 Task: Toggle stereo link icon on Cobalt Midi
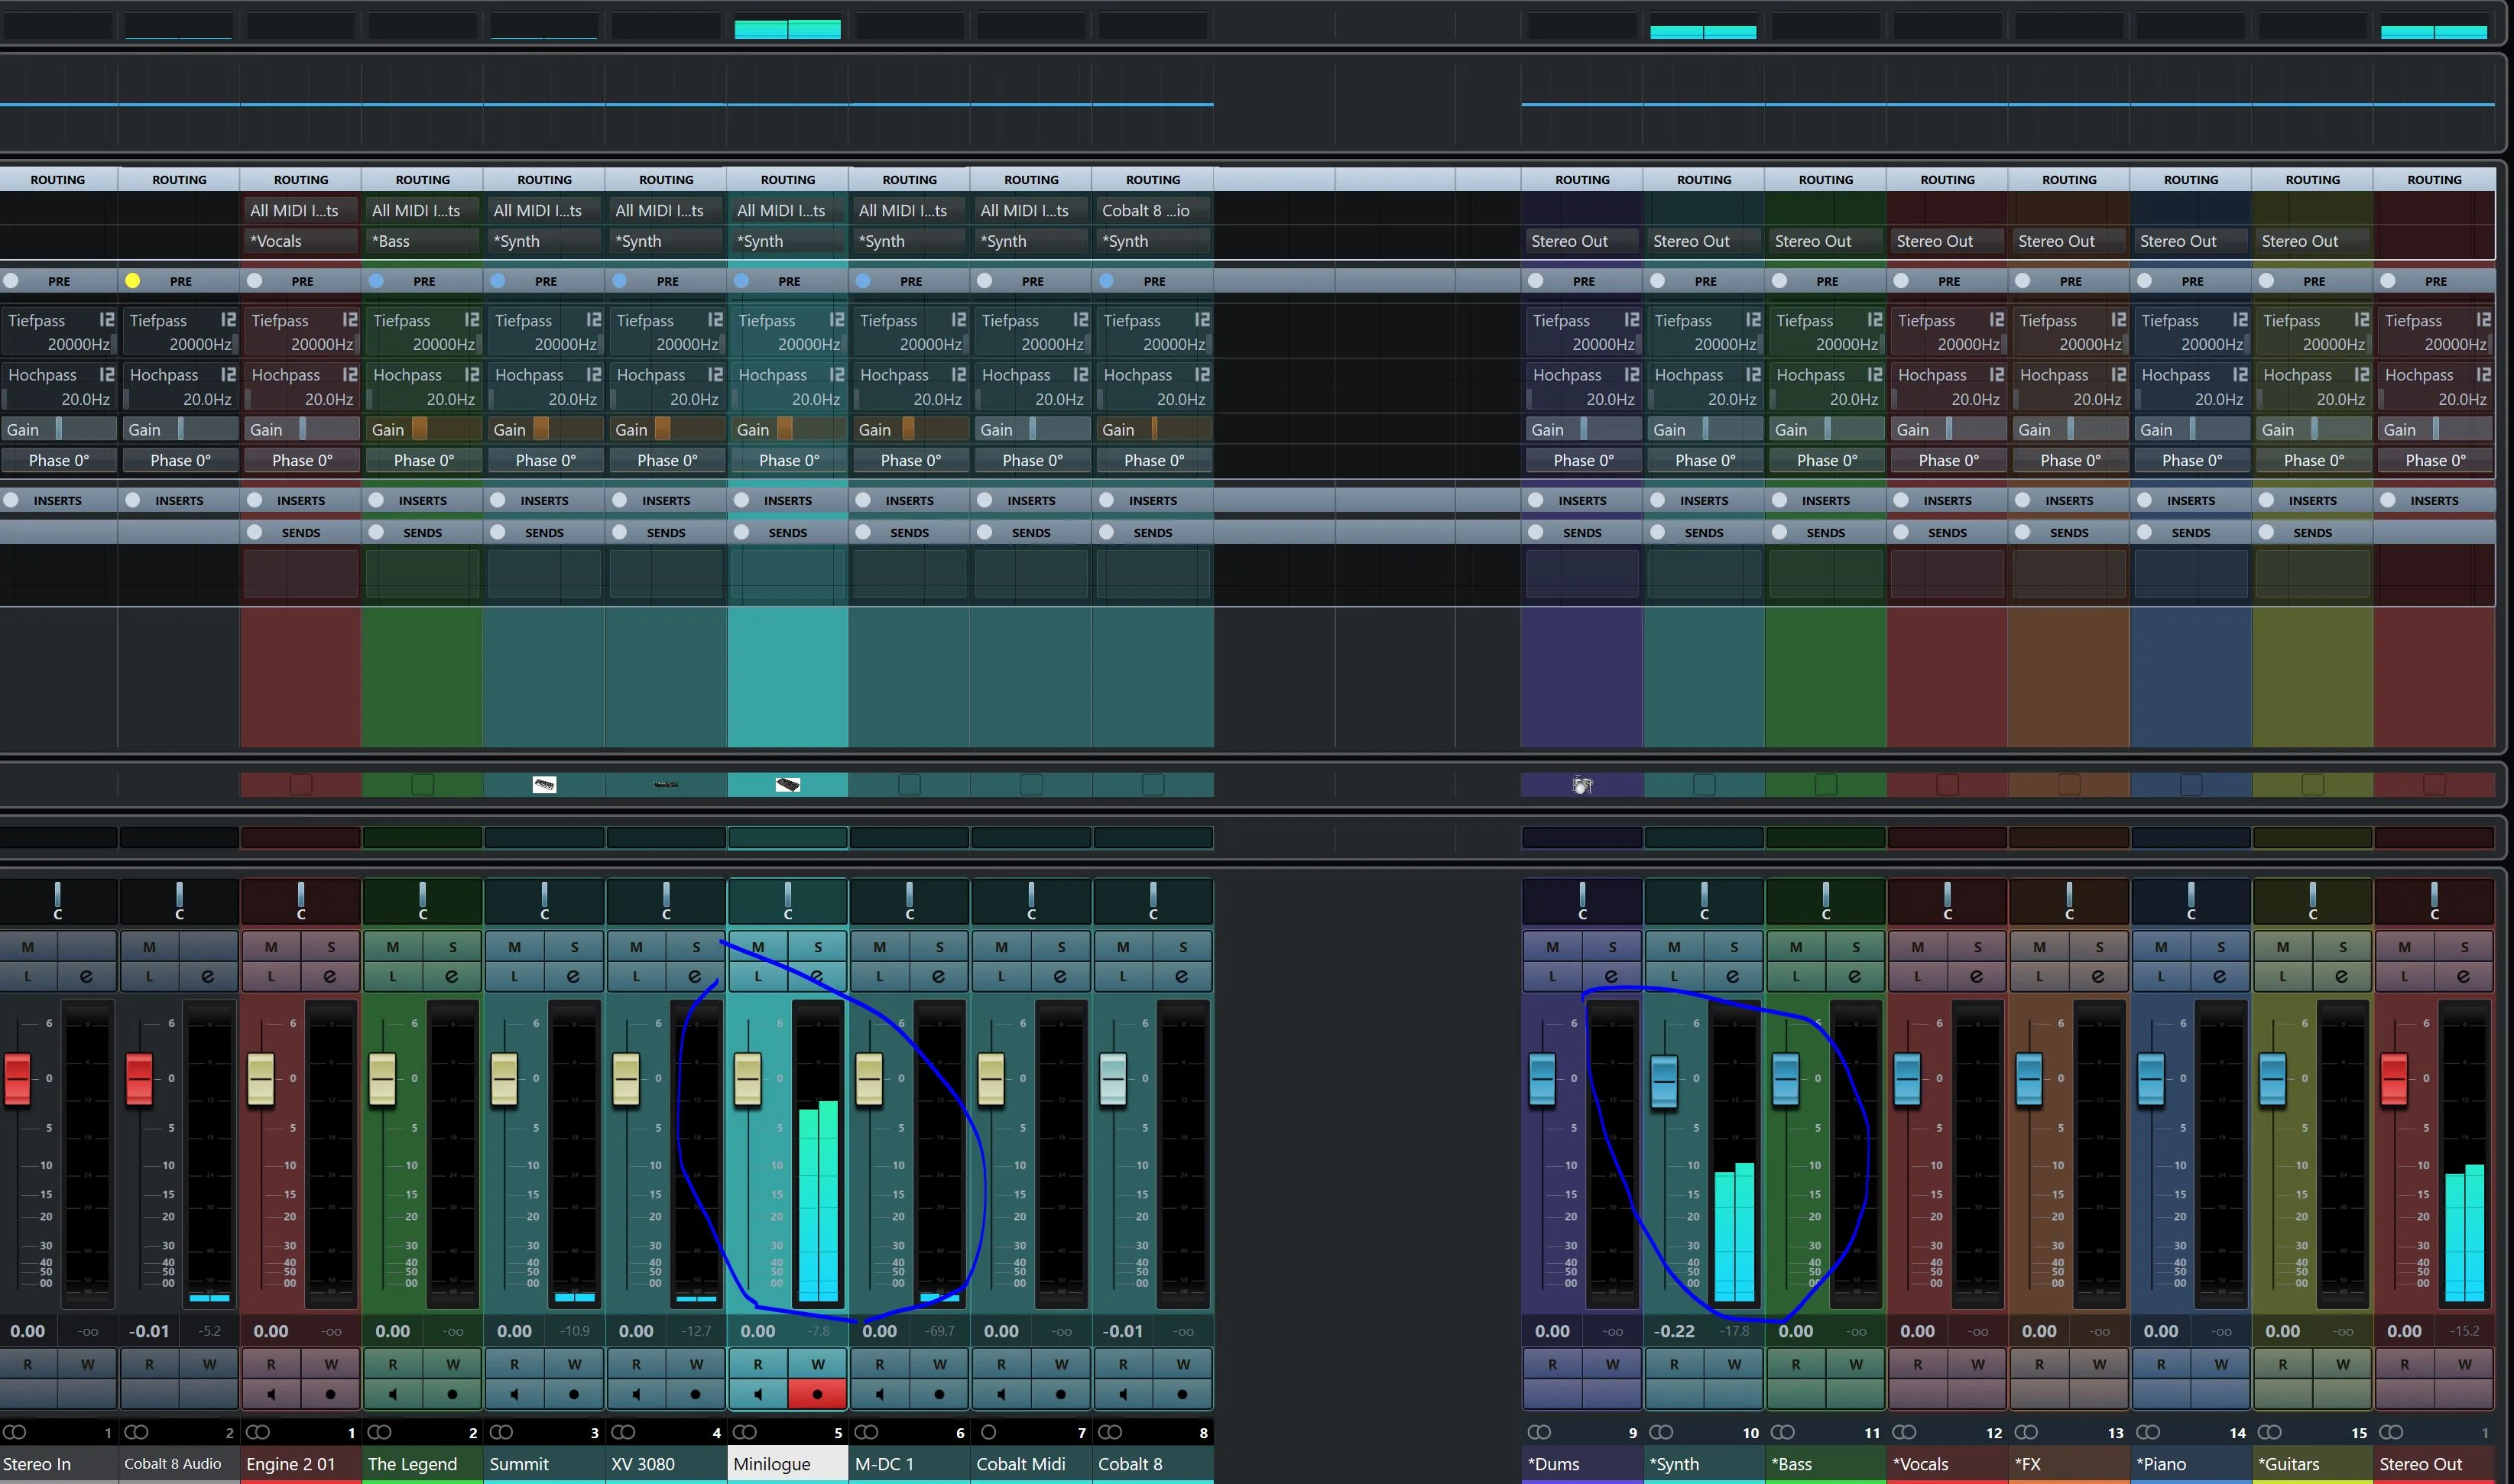click(x=989, y=1432)
